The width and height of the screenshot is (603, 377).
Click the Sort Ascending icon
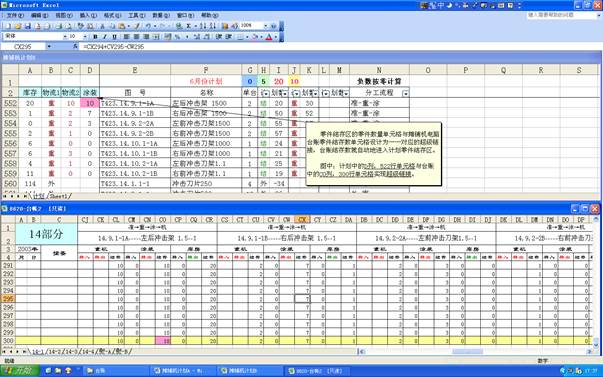[203, 26]
